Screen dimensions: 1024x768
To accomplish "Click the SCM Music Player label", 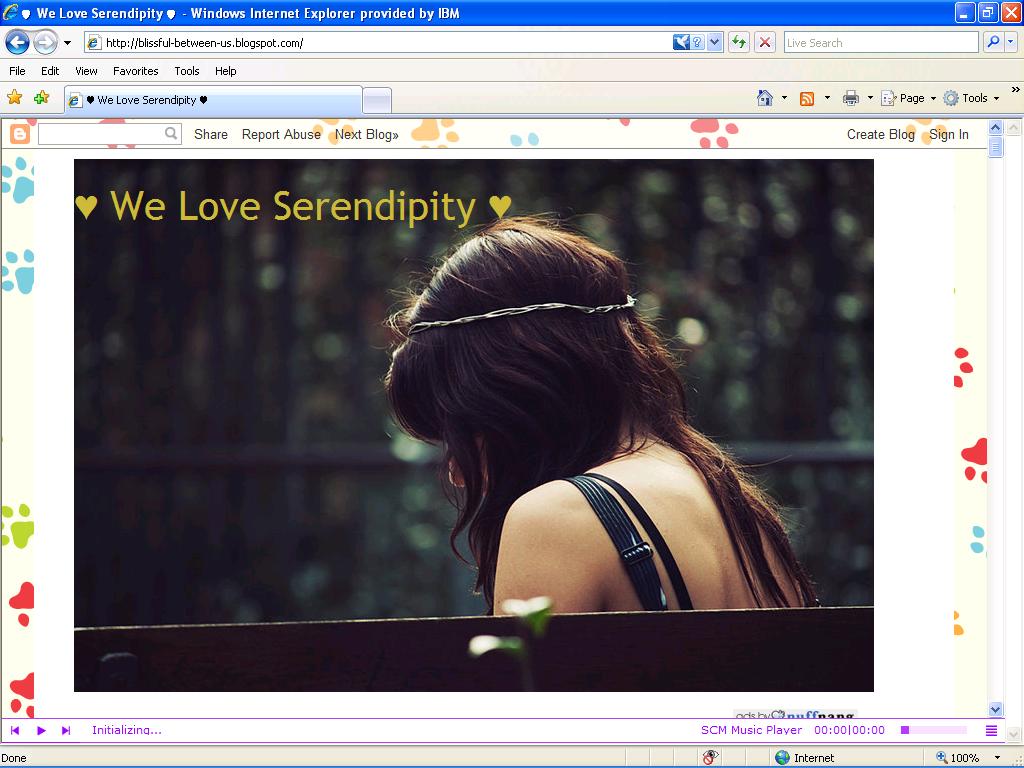I will (x=751, y=730).
